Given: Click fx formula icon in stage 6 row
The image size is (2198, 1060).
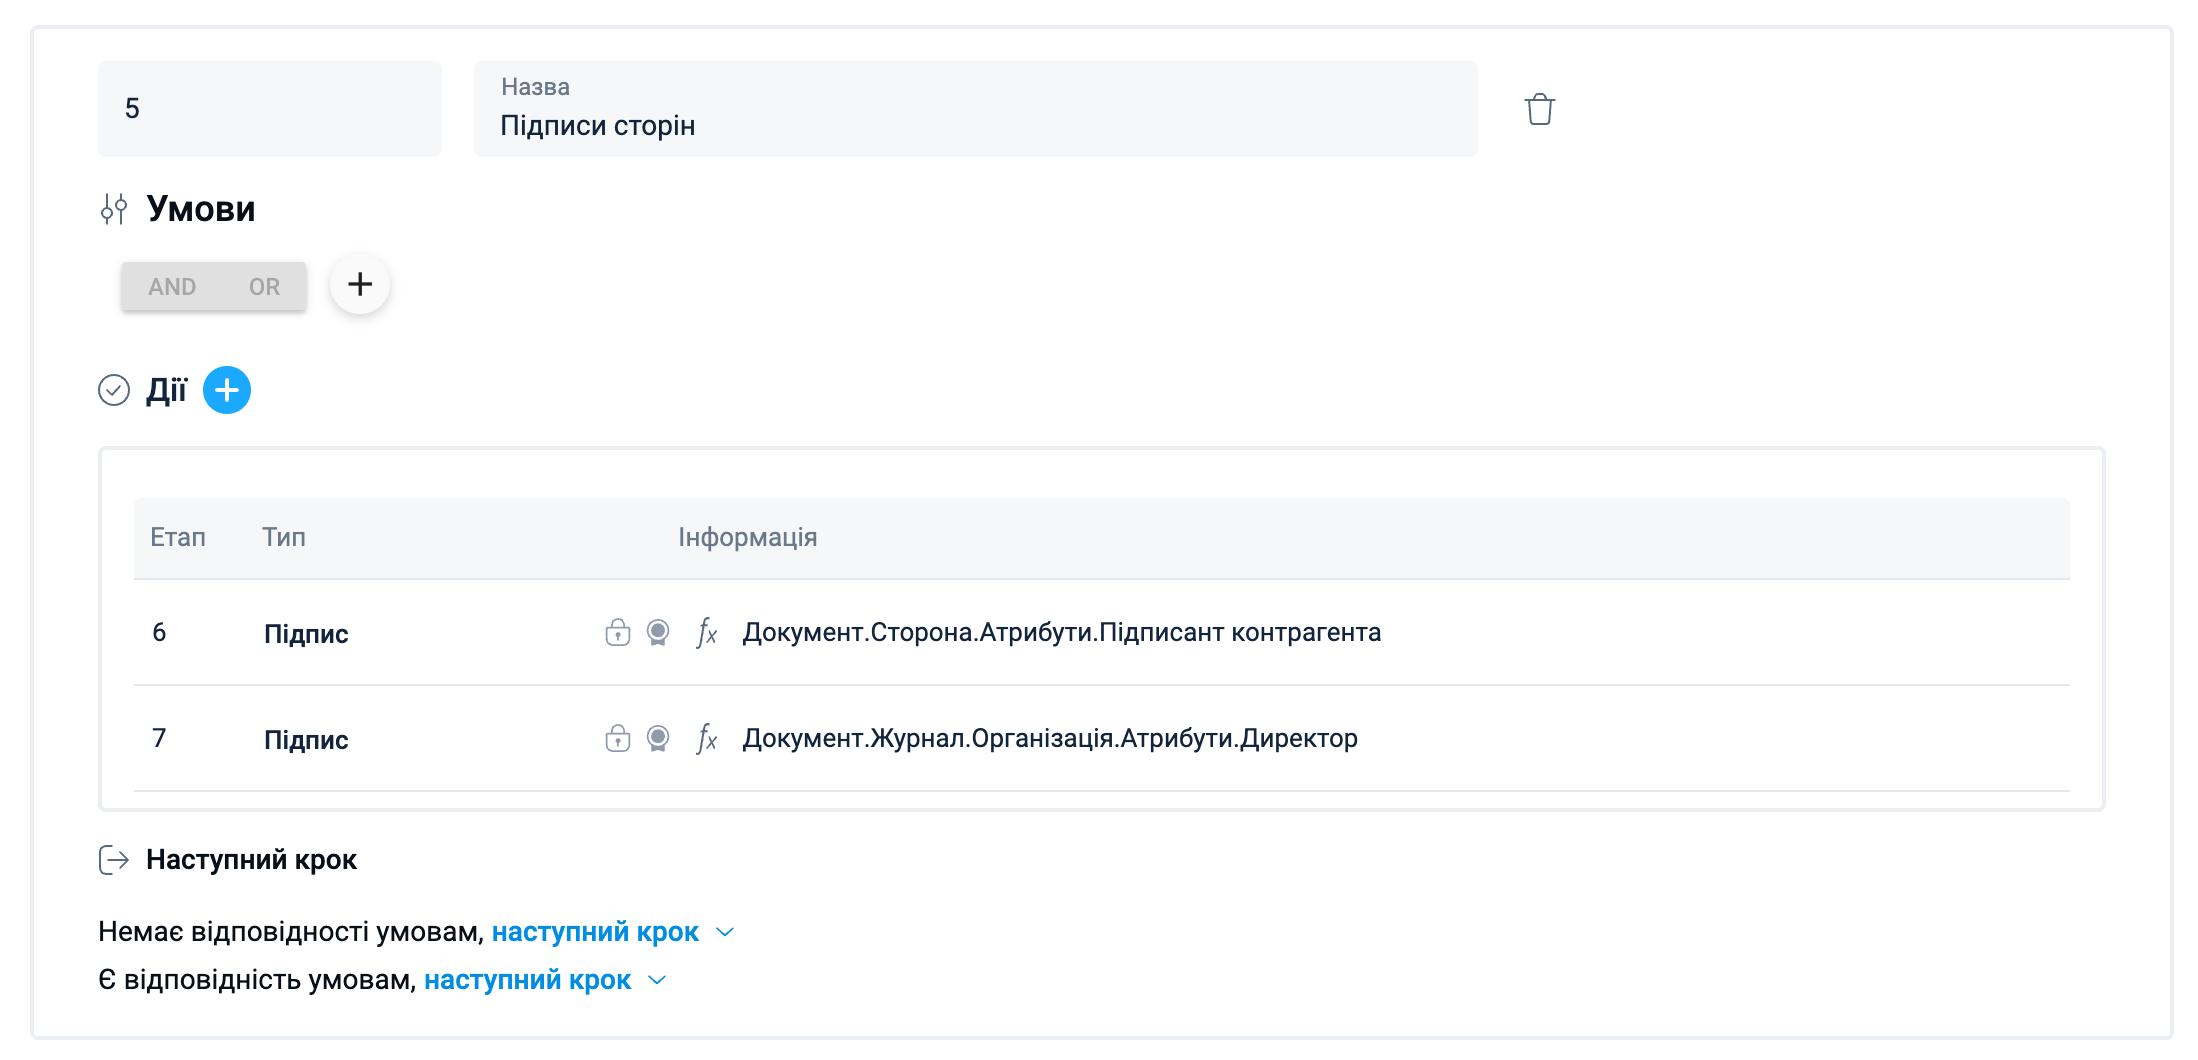Looking at the screenshot, I should (x=707, y=632).
